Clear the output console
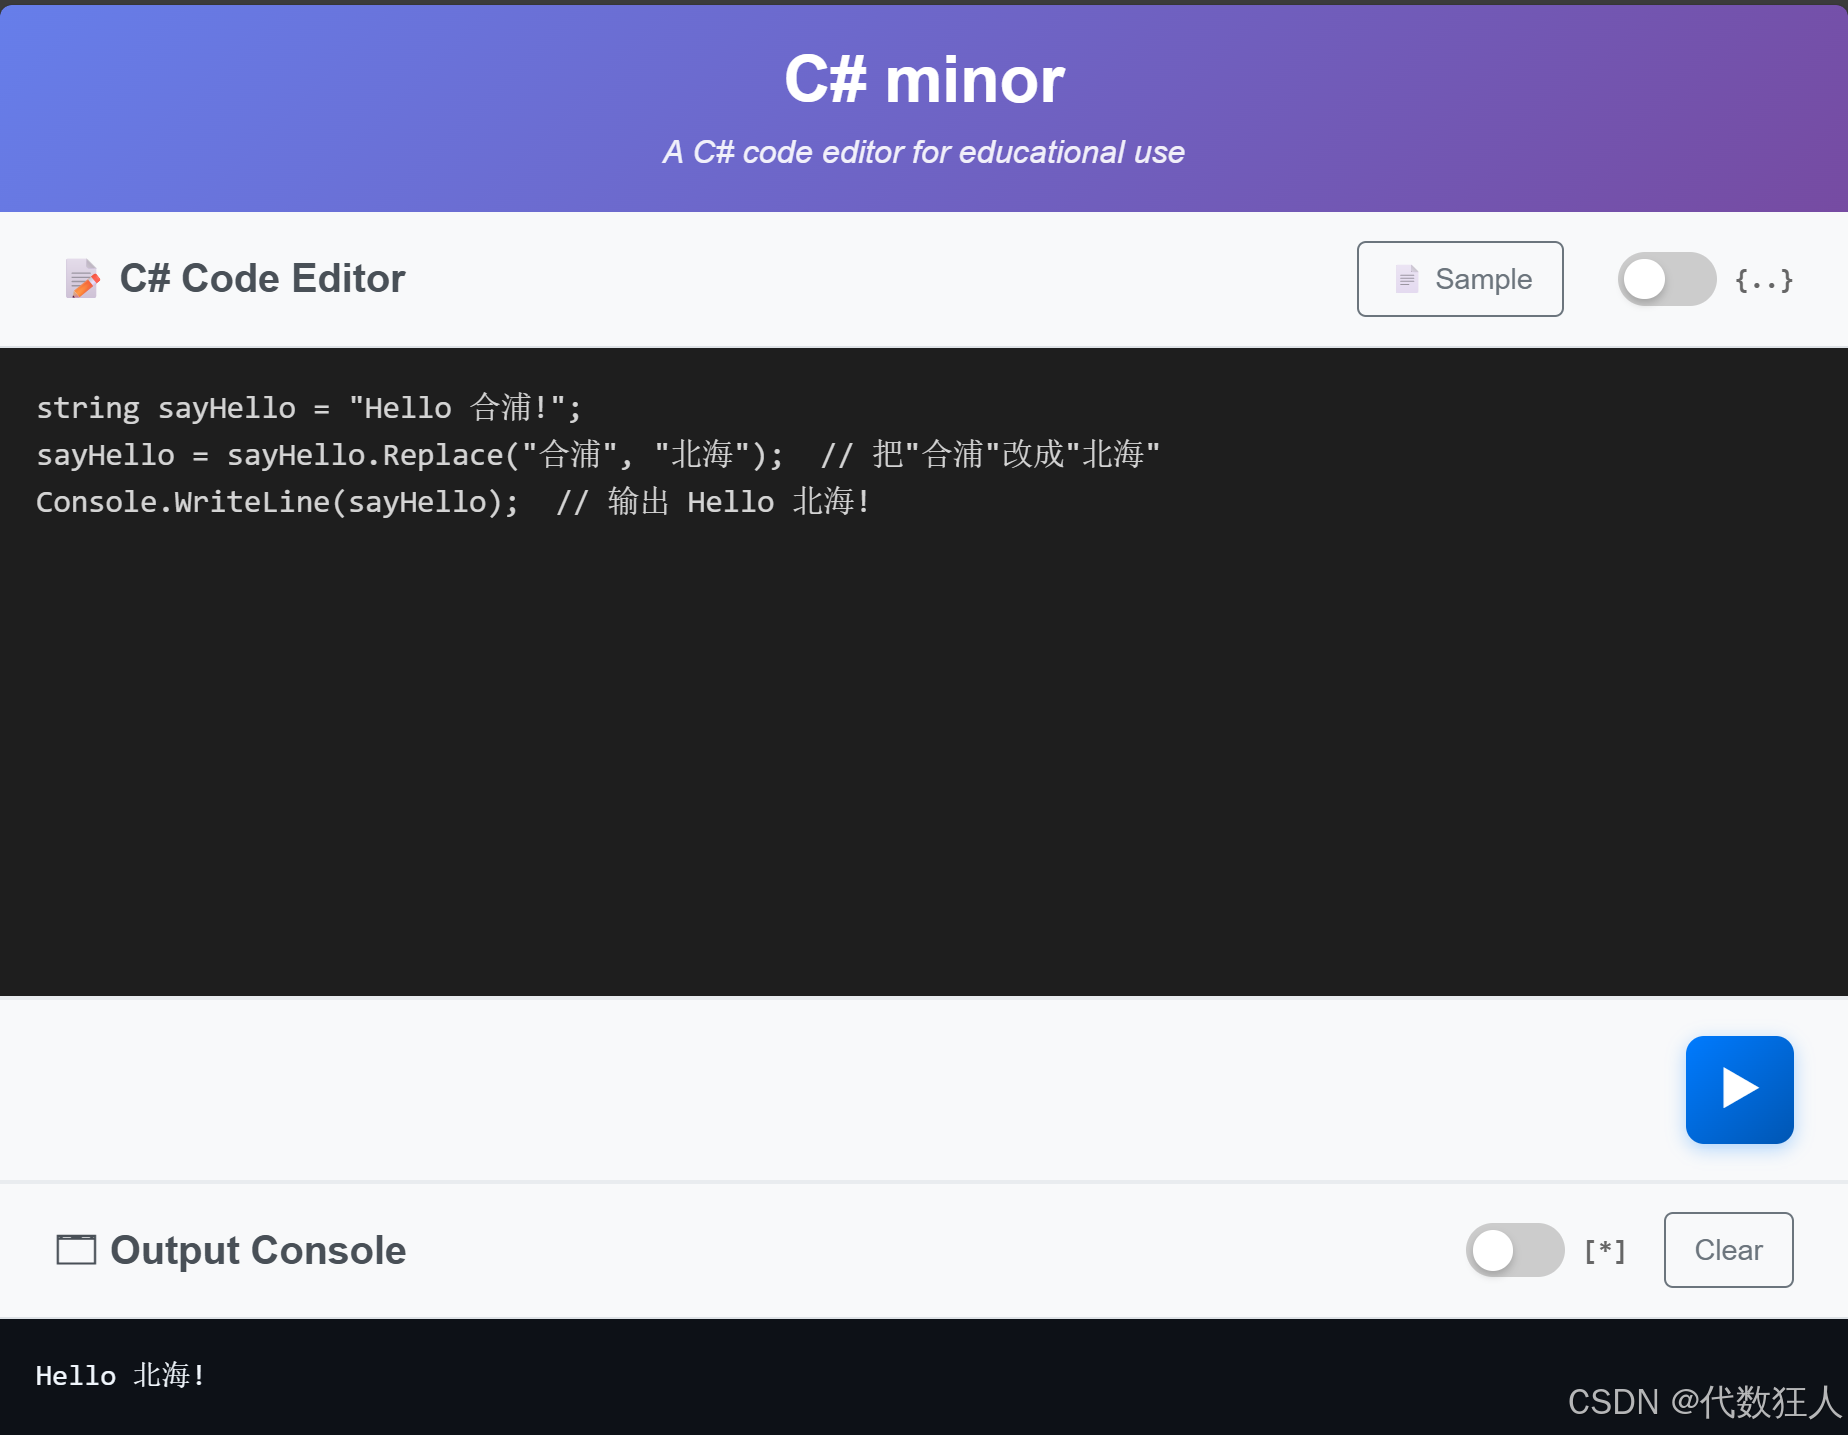 pyautogui.click(x=1728, y=1250)
